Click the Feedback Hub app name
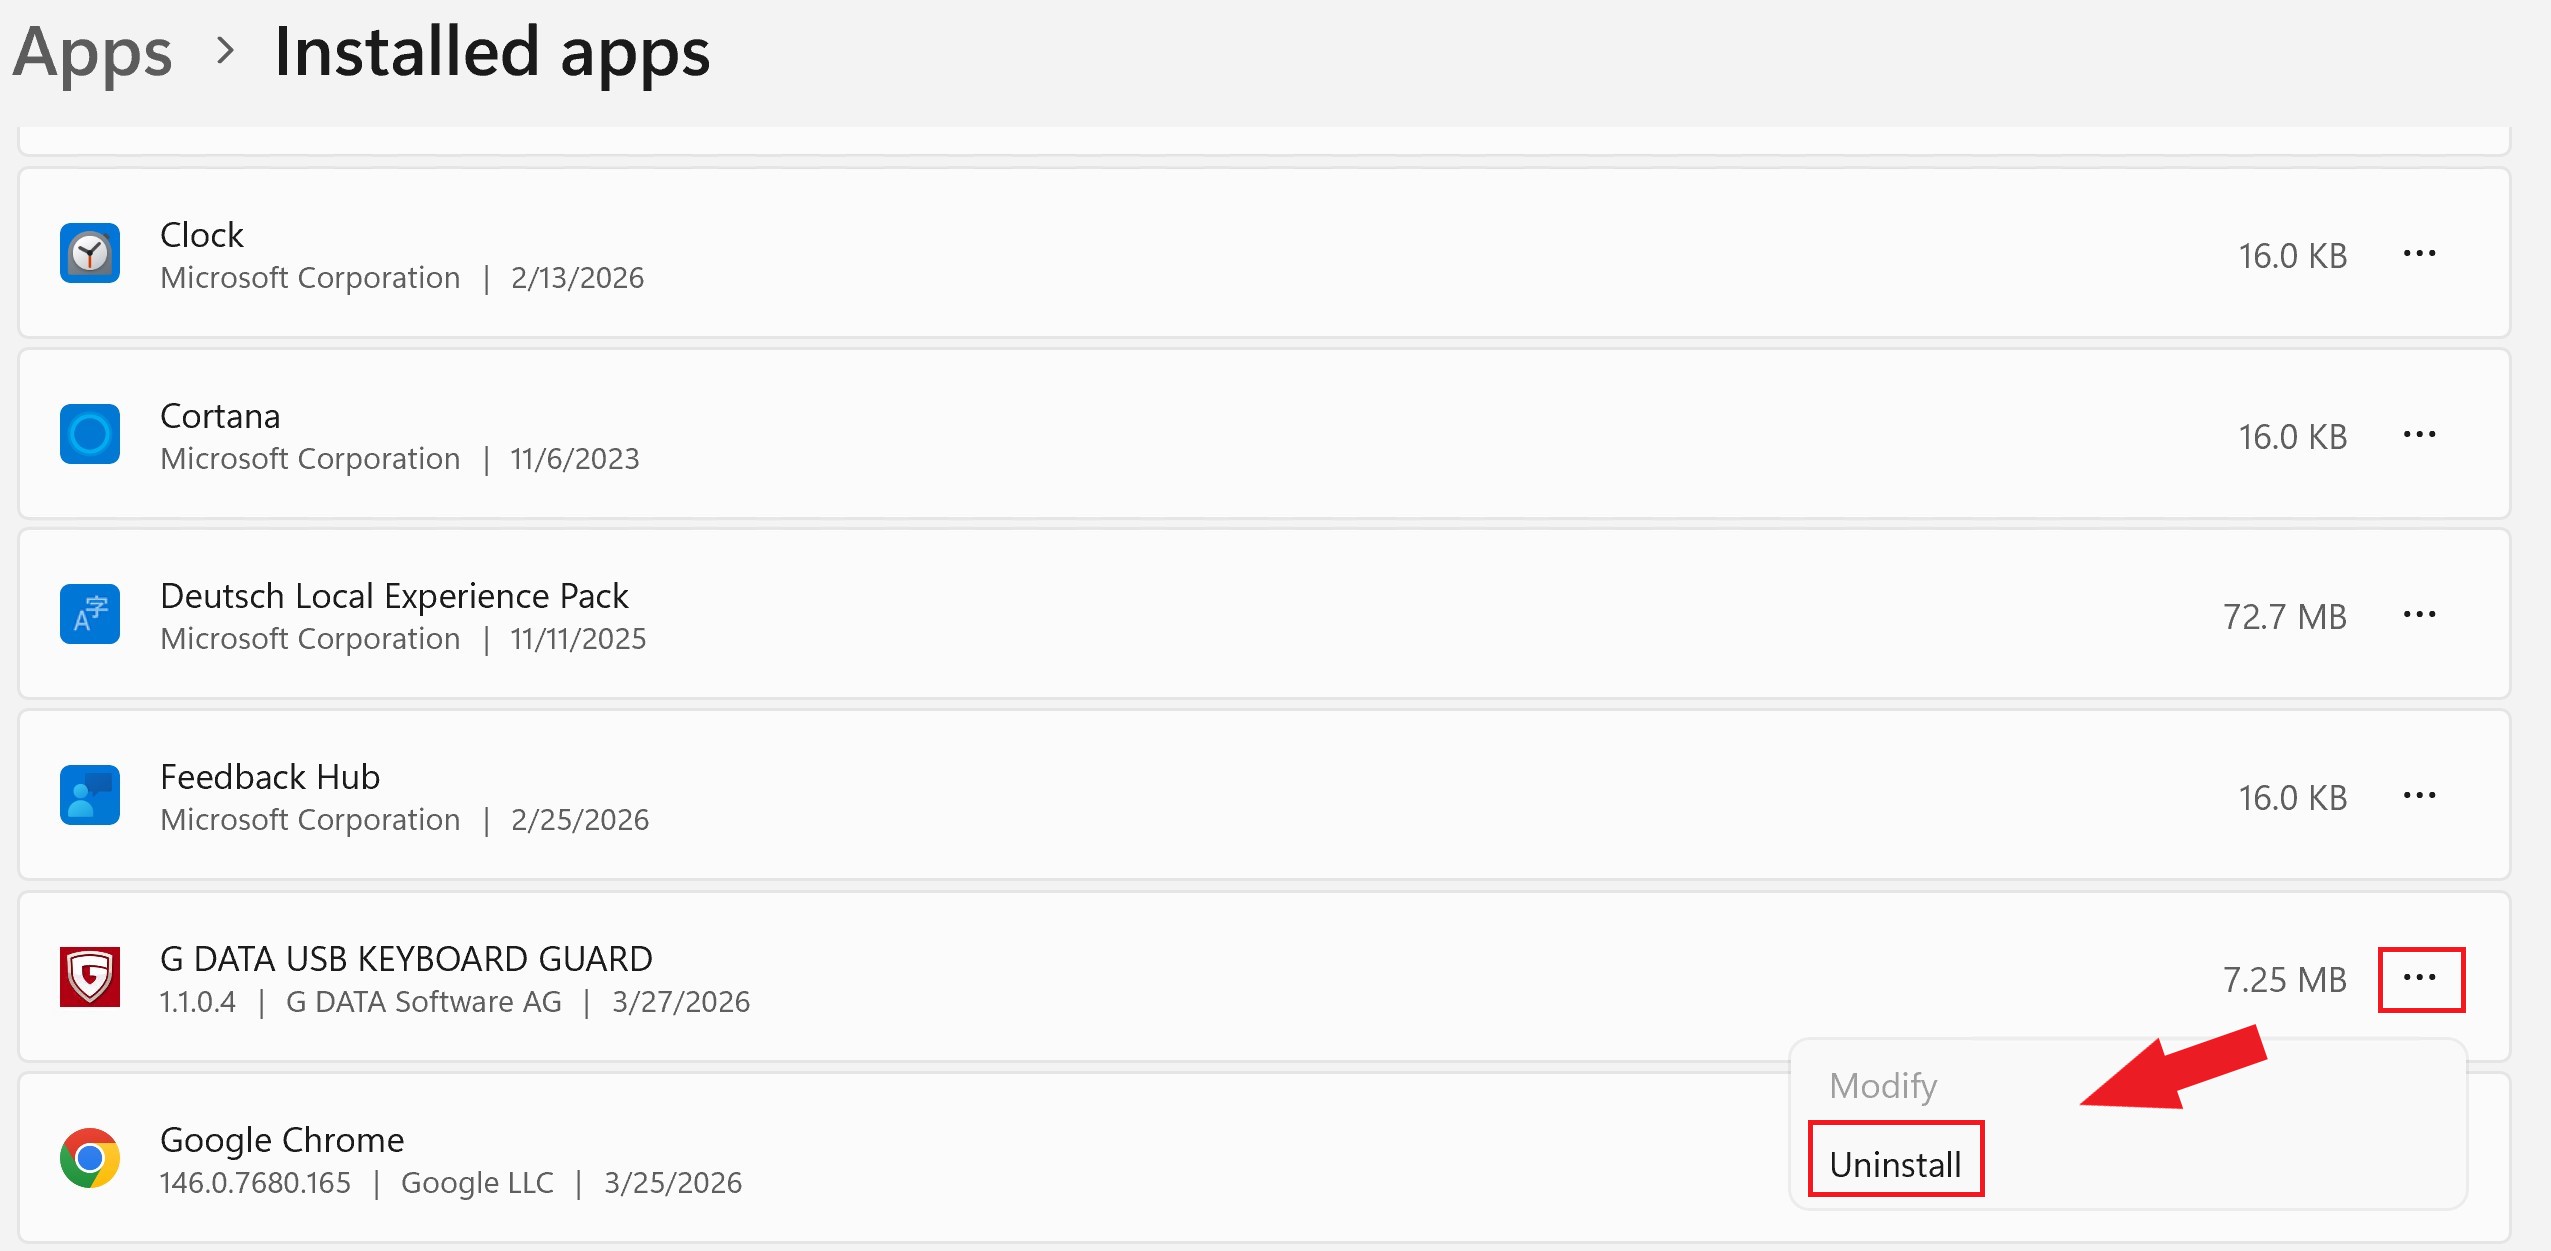Viewport: 2551px width, 1251px height. click(x=270, y=776)
